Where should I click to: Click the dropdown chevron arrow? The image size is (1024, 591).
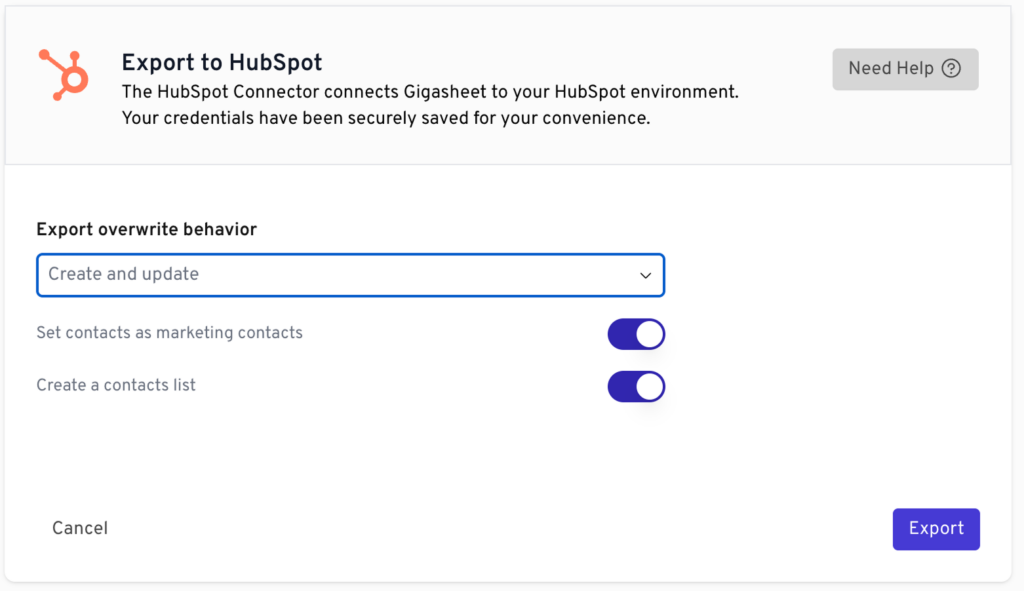coord(646,275)
